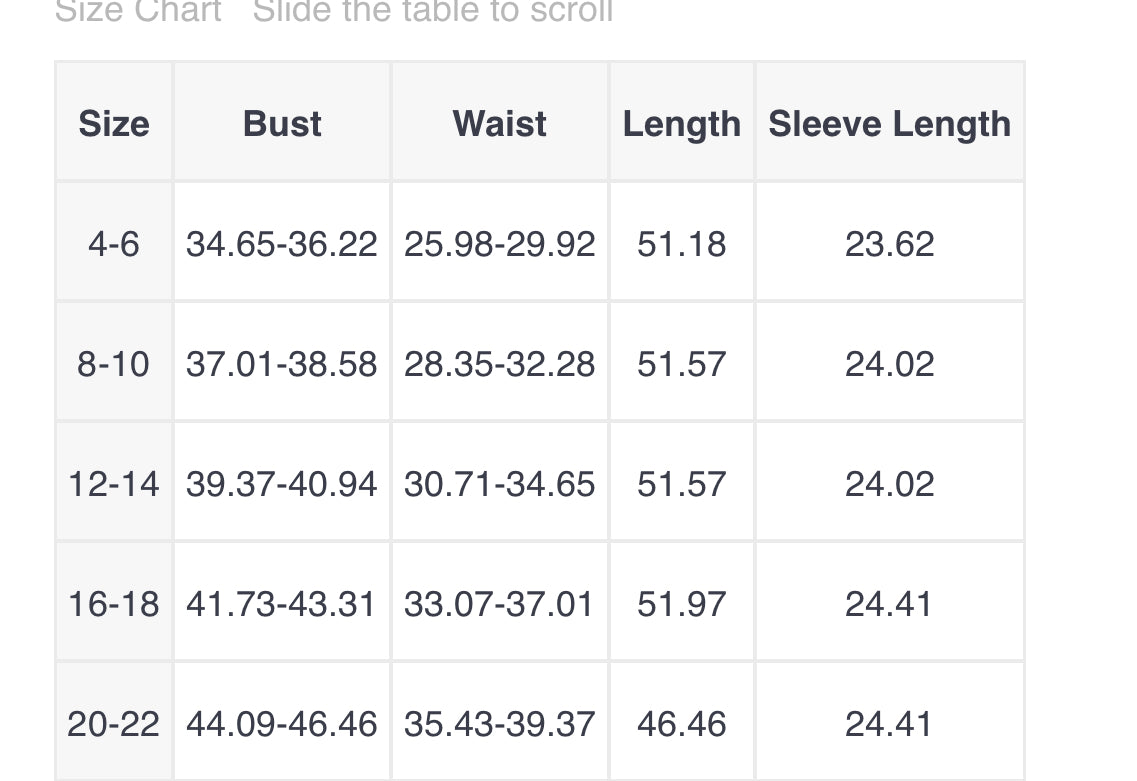Select the 20-22 size cell
This screenshot has width=1137, height=781.
point(114,724)
